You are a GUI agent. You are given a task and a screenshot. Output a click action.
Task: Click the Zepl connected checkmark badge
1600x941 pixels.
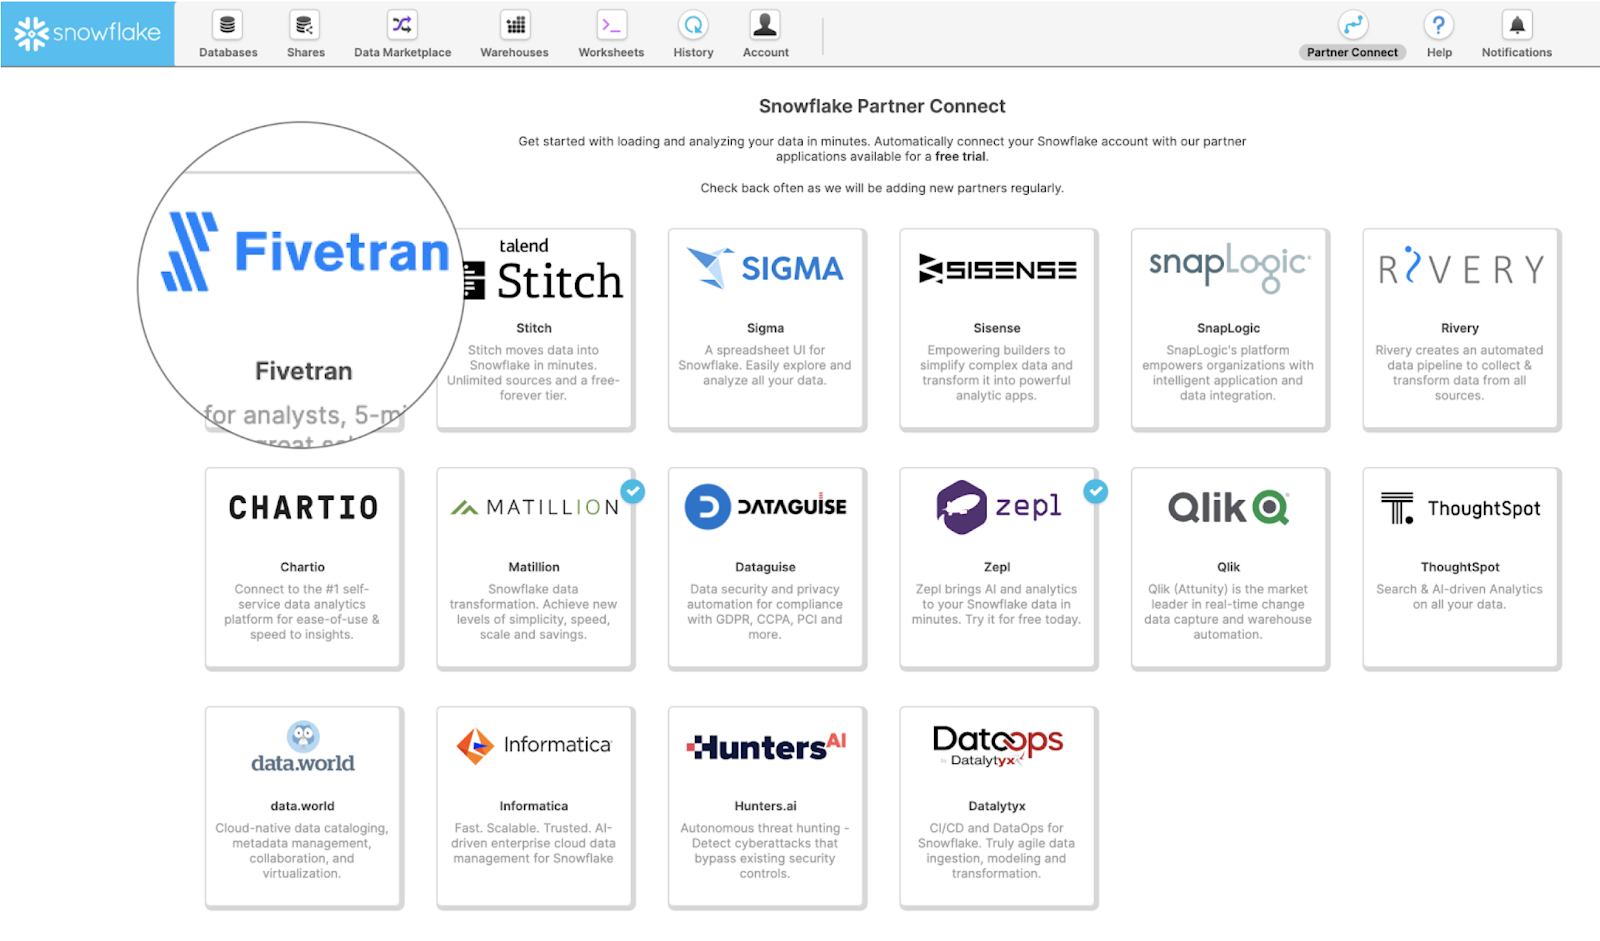click(x=1096, y=491)
